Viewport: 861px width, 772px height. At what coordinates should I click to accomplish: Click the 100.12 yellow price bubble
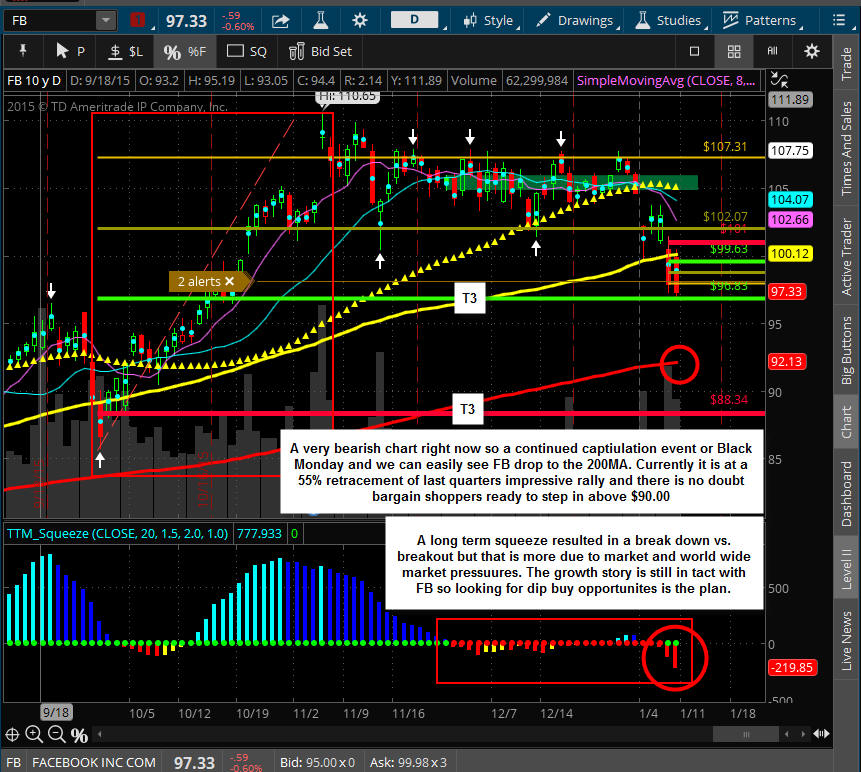790,254
